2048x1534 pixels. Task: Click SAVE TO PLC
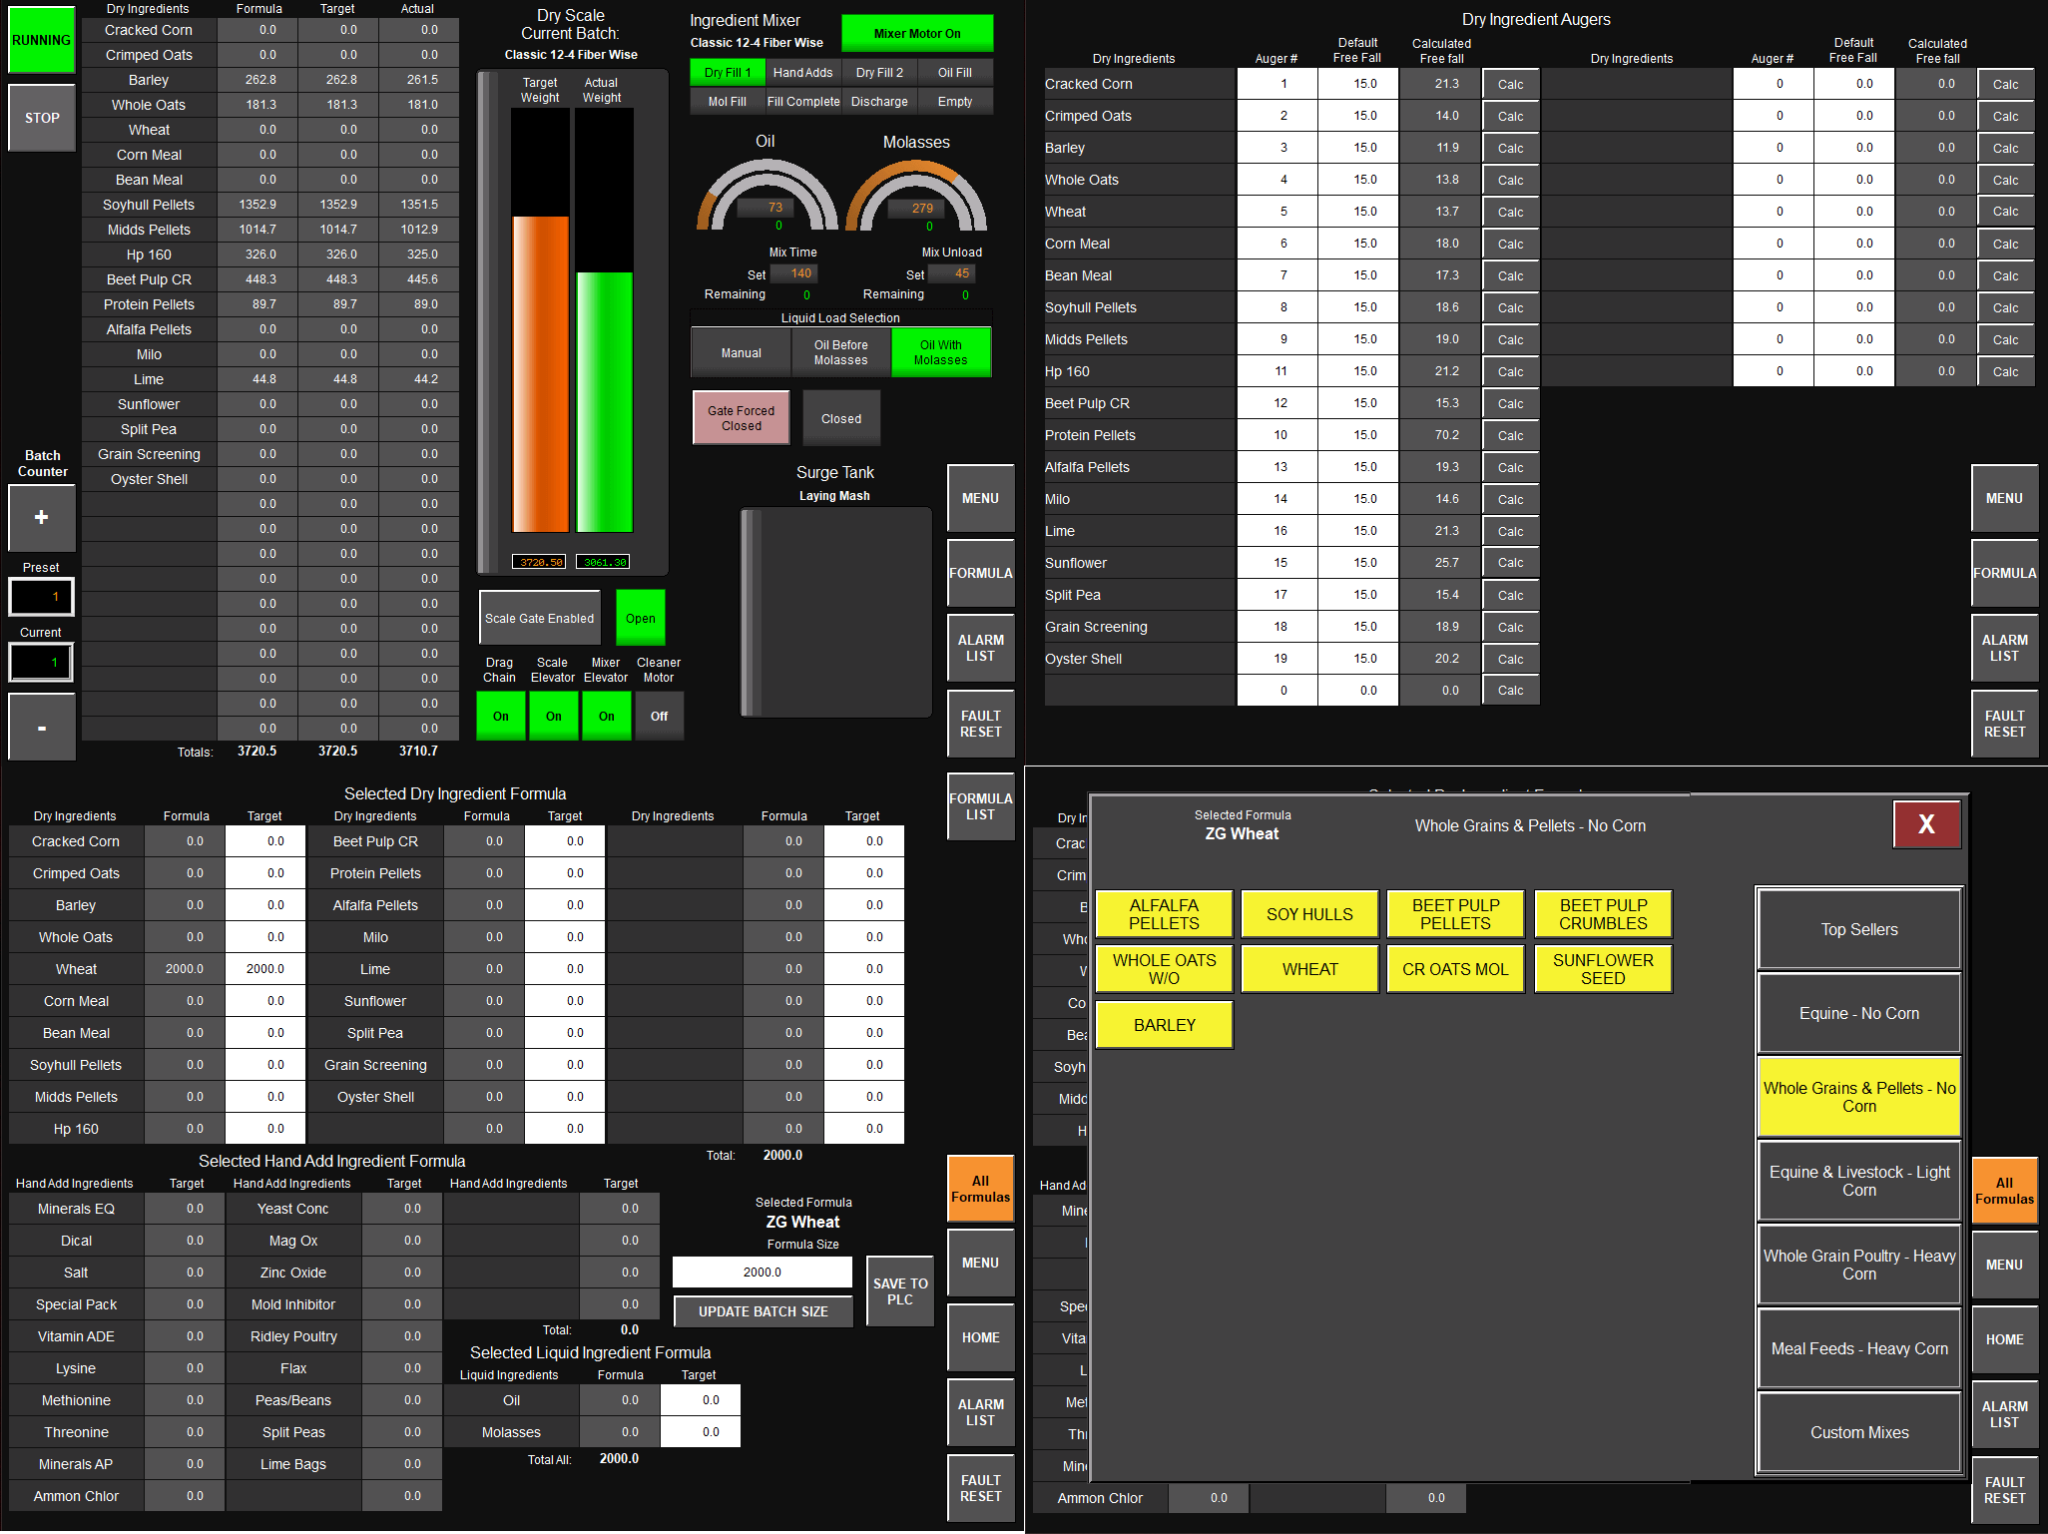(x=898, y=1290)
